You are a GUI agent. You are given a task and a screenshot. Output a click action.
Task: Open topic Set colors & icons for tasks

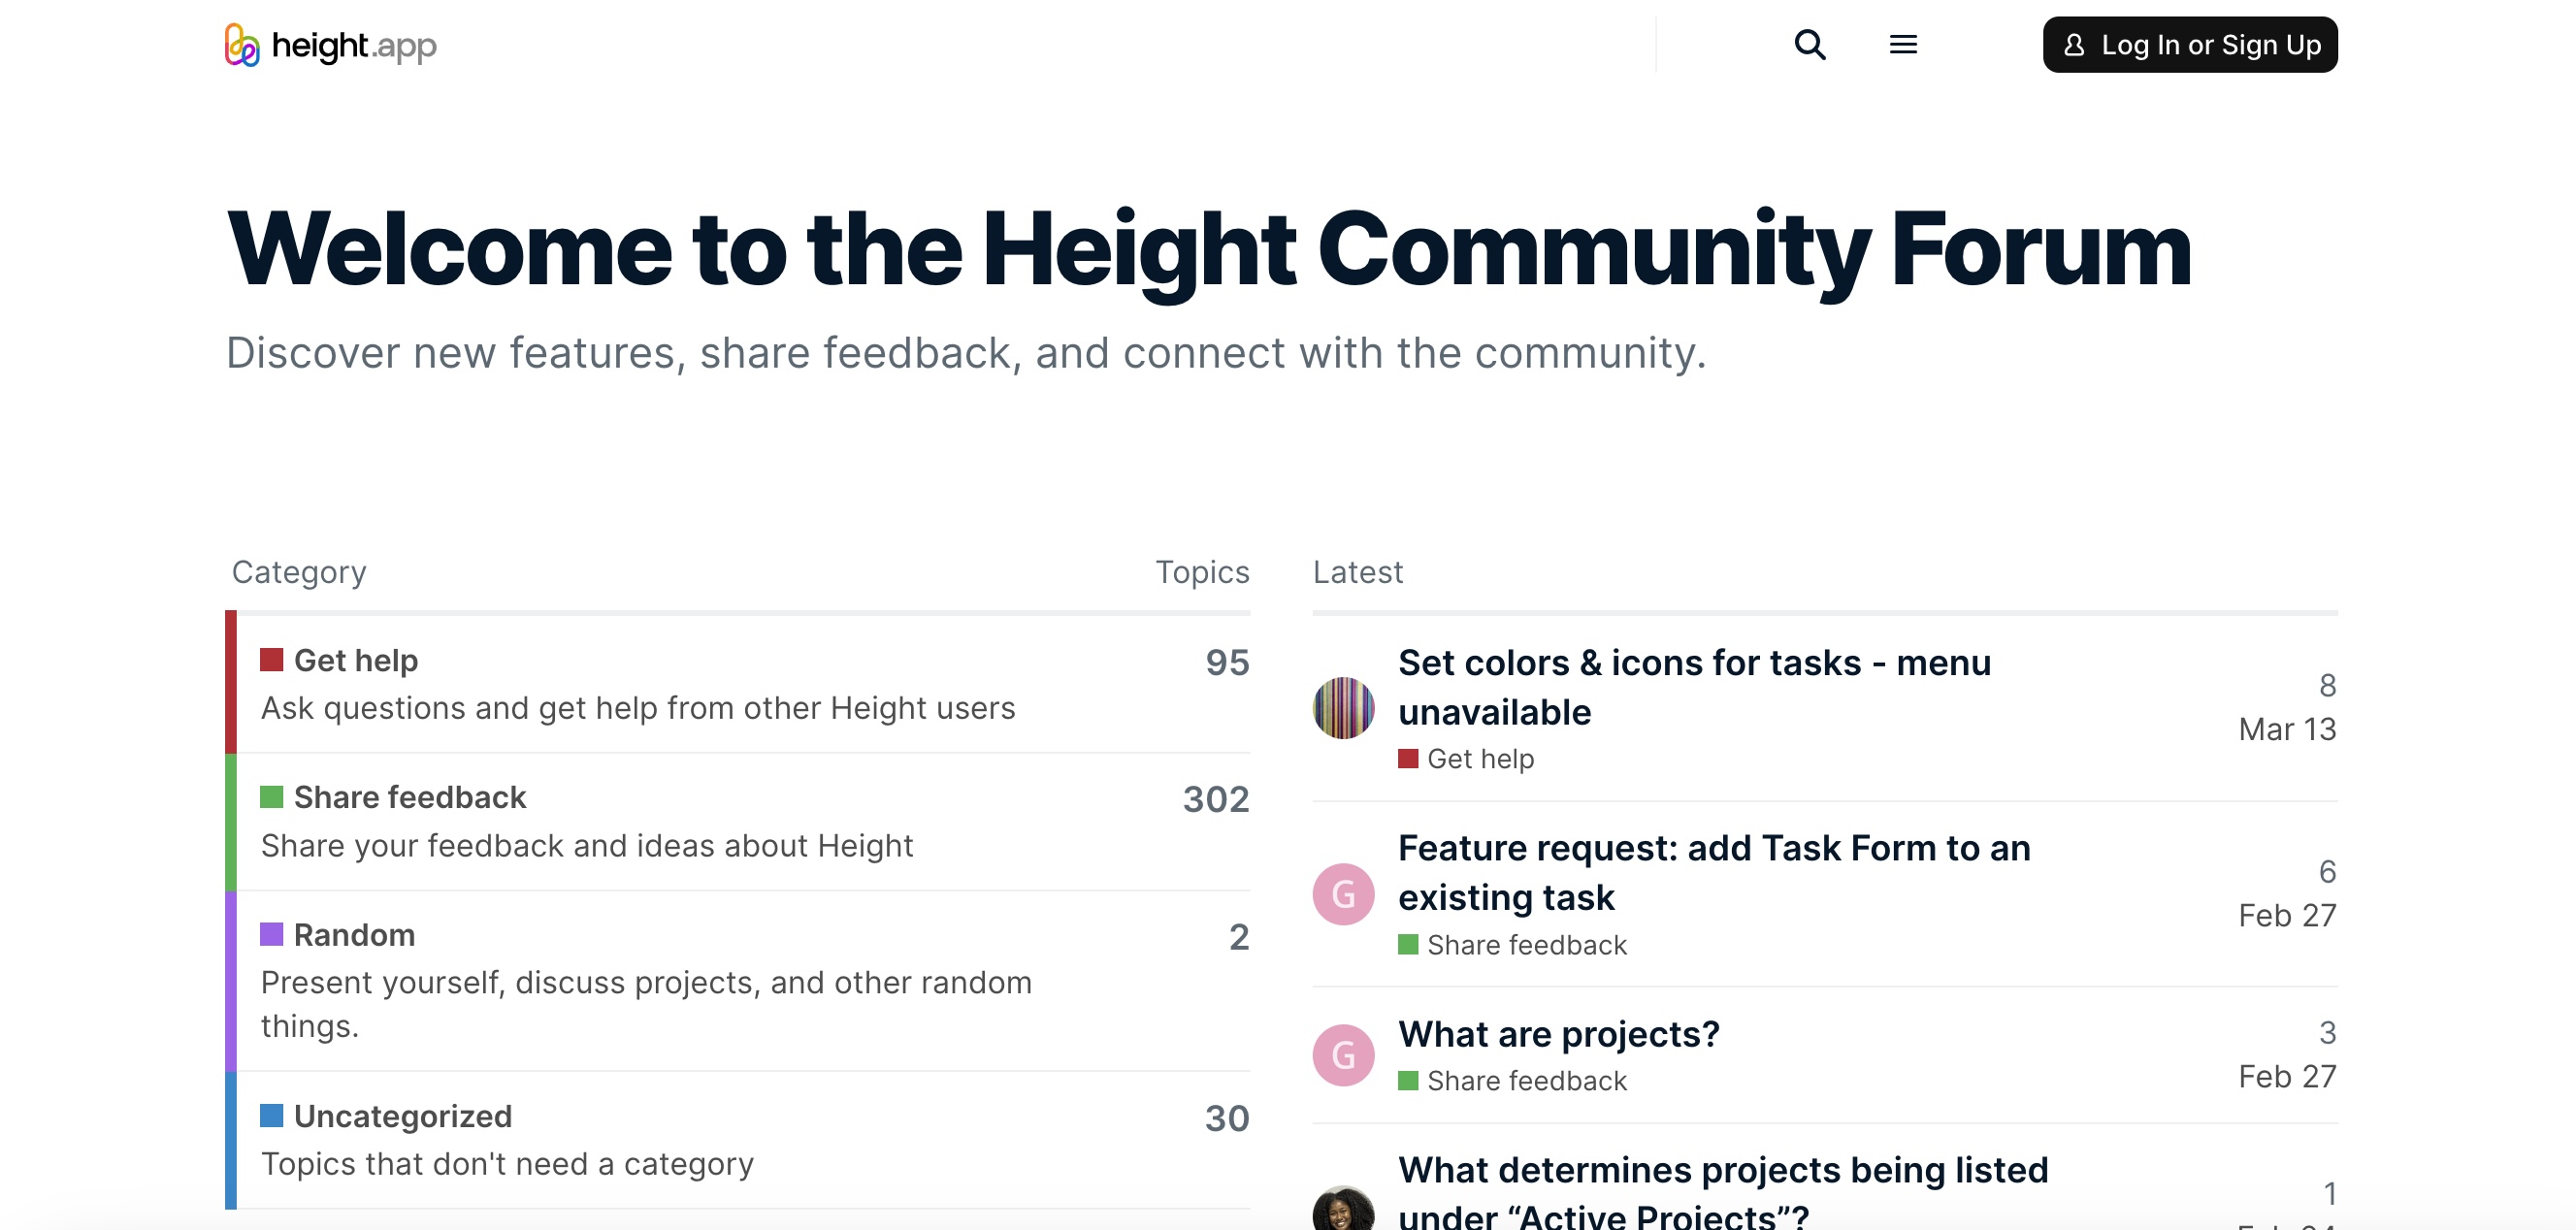point(1694,687)
